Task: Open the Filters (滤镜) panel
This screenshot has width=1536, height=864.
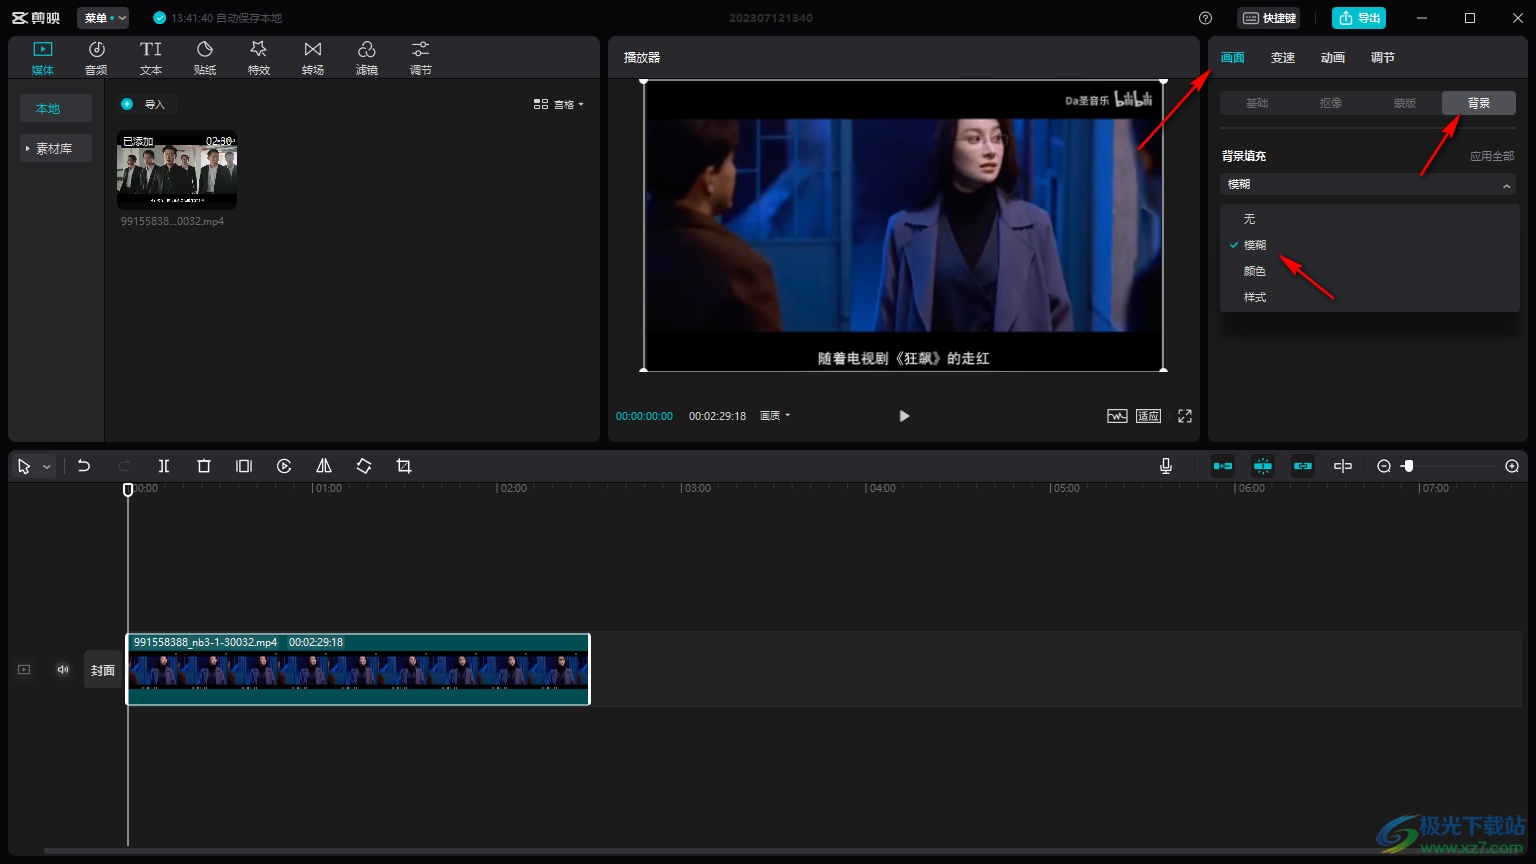Action: click(367, 58)
